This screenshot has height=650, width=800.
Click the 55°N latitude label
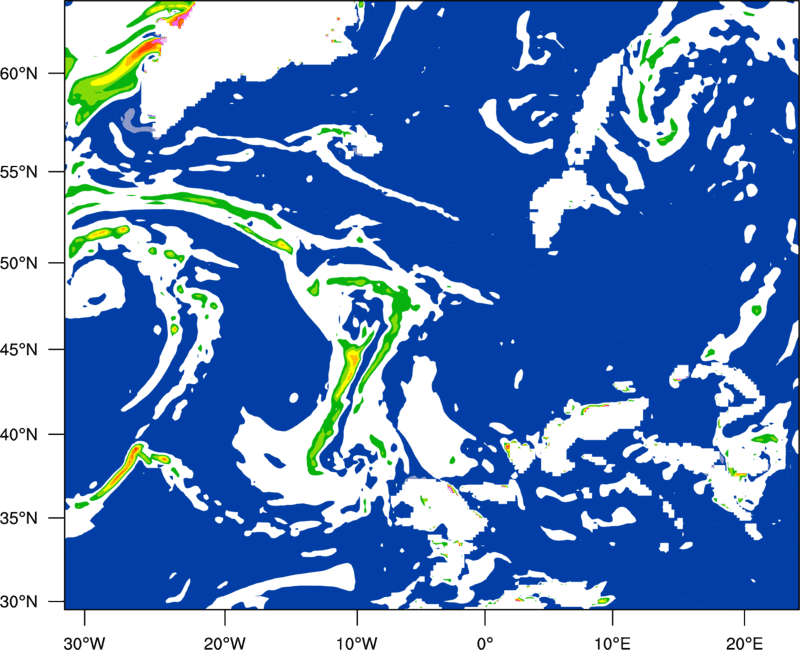tap(18, 172)
